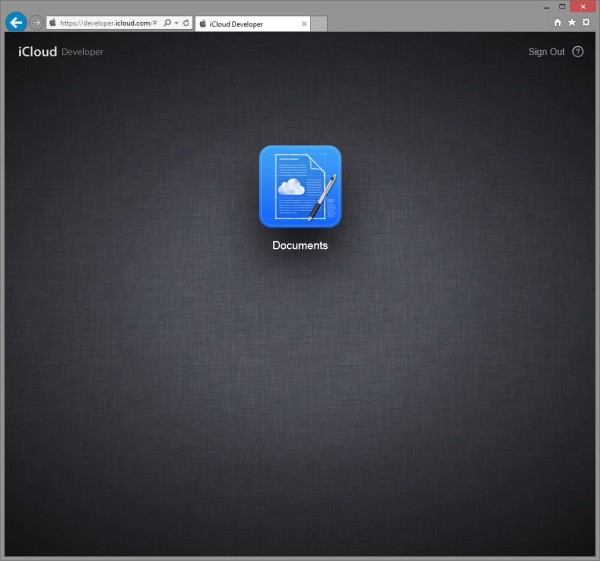The height and width of the screenshot is (561, 600).
Task: Maximize the browser window
Action: [x=562, y=7]
